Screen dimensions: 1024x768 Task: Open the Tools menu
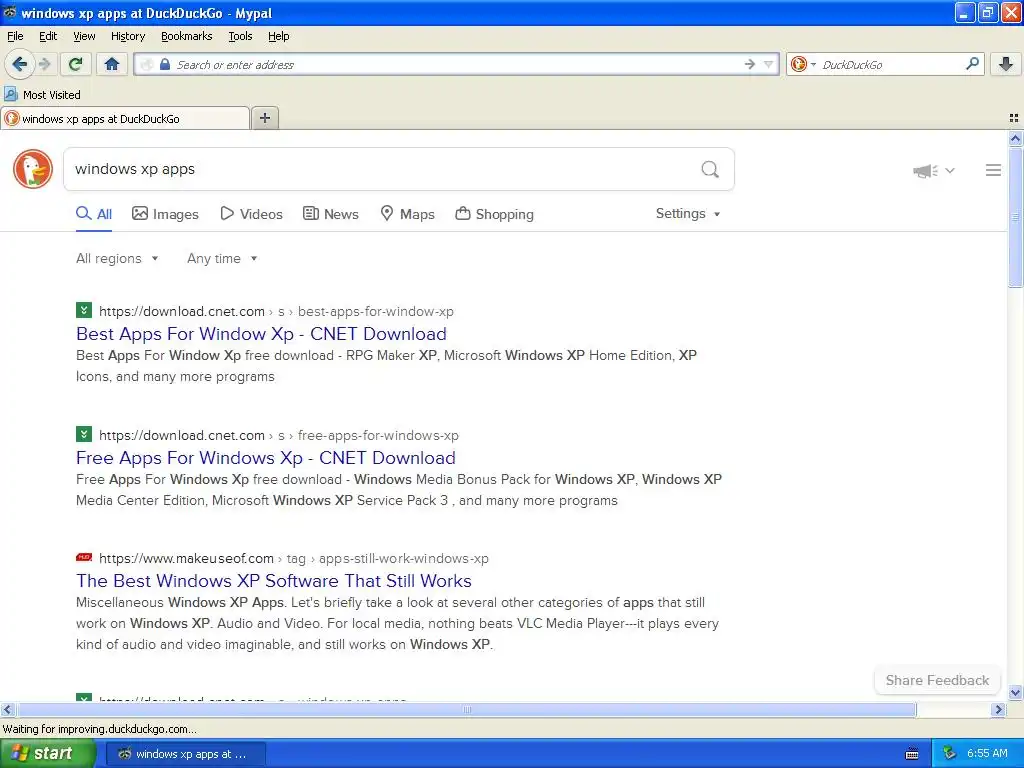click(240, 36)
